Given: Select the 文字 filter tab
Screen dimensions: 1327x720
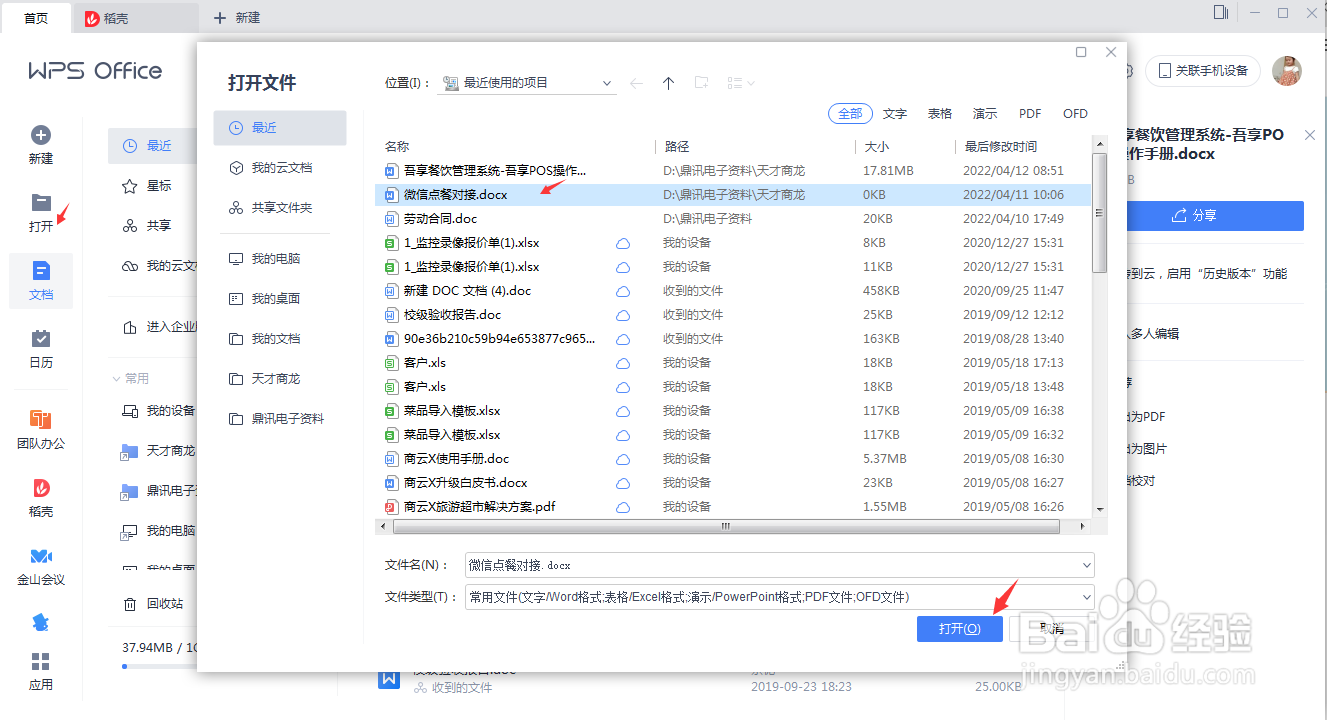Looking at the screenshot, I should point(895,114).
